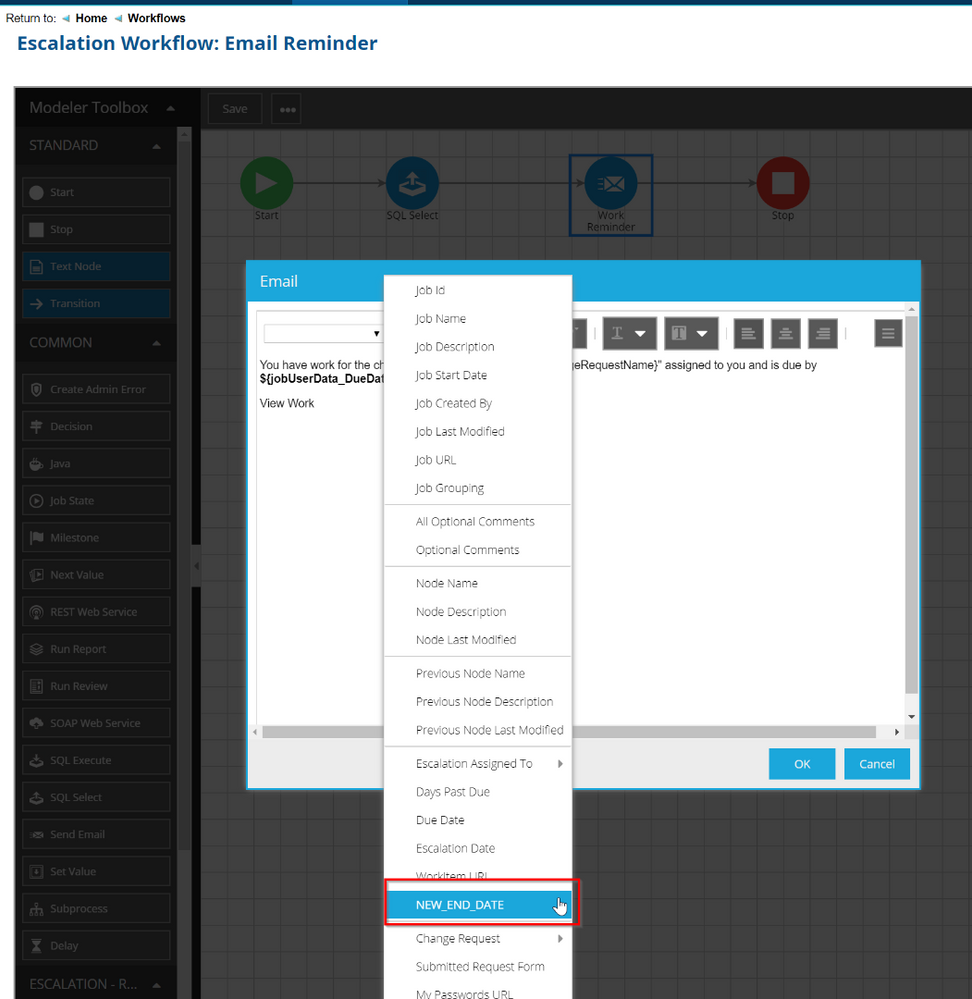972x999 pixels.
Task: Select the Work Reminder email node
Action: [x=610, y=185]
